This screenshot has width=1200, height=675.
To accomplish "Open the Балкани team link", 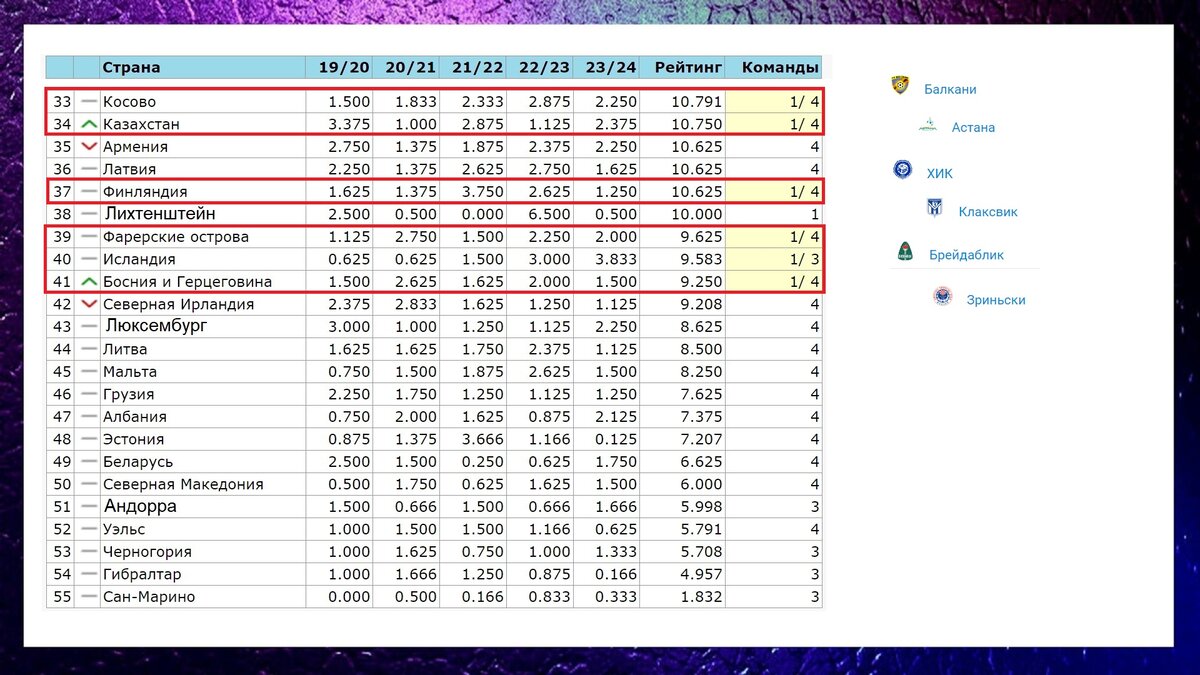I will 950,89.
